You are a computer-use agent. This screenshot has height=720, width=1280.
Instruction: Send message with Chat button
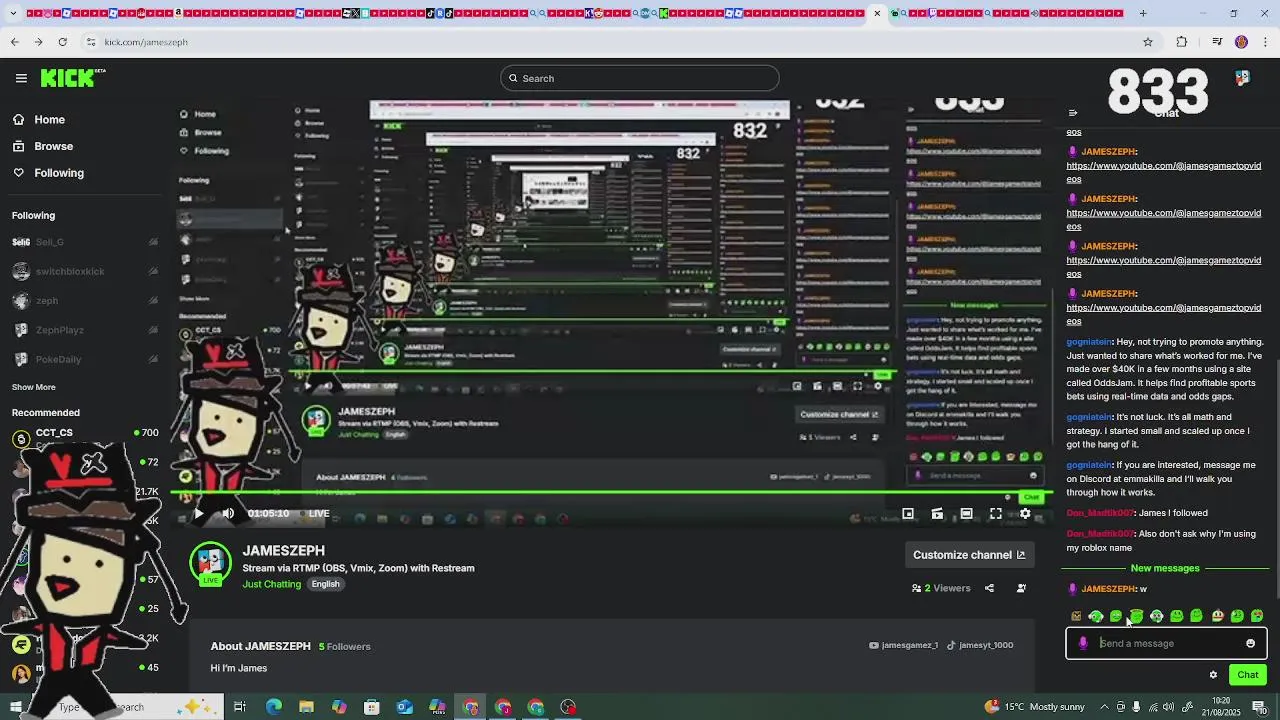1248,675
